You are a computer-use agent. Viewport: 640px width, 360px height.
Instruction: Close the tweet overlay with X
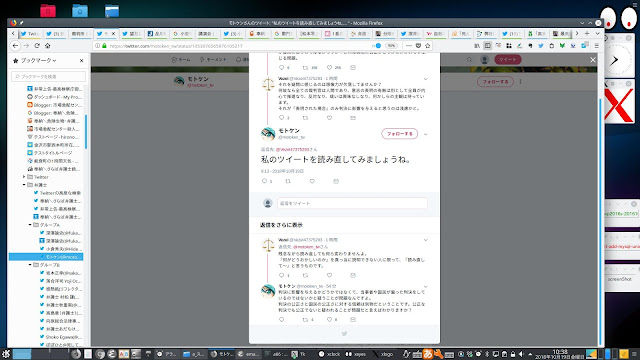[x=593, y=60]
